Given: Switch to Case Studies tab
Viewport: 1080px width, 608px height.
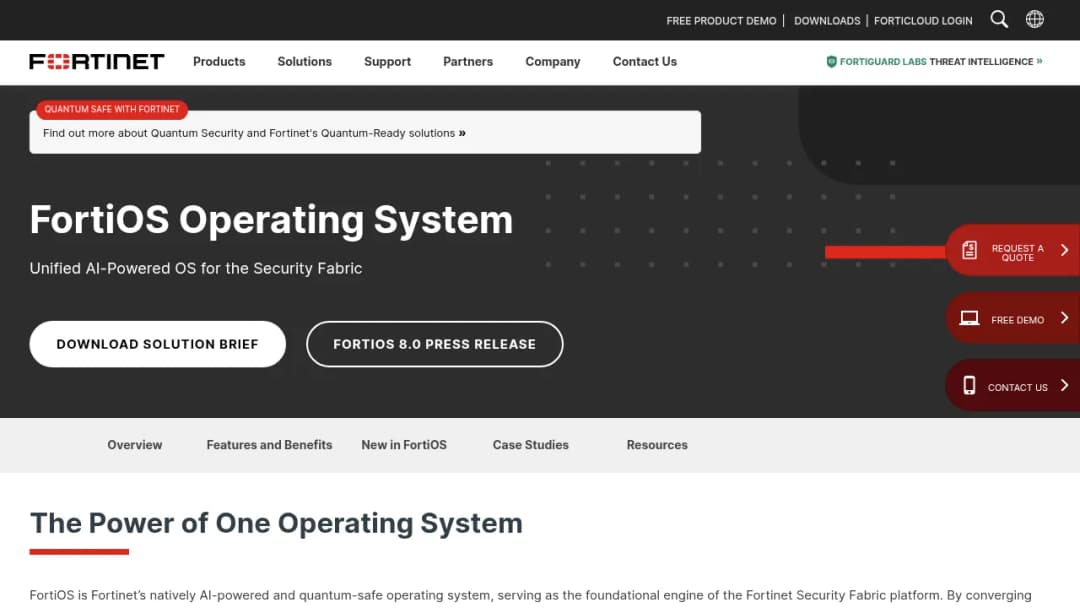Looking at the screenshot, I should pyautogui.click(x=530, y=445).
